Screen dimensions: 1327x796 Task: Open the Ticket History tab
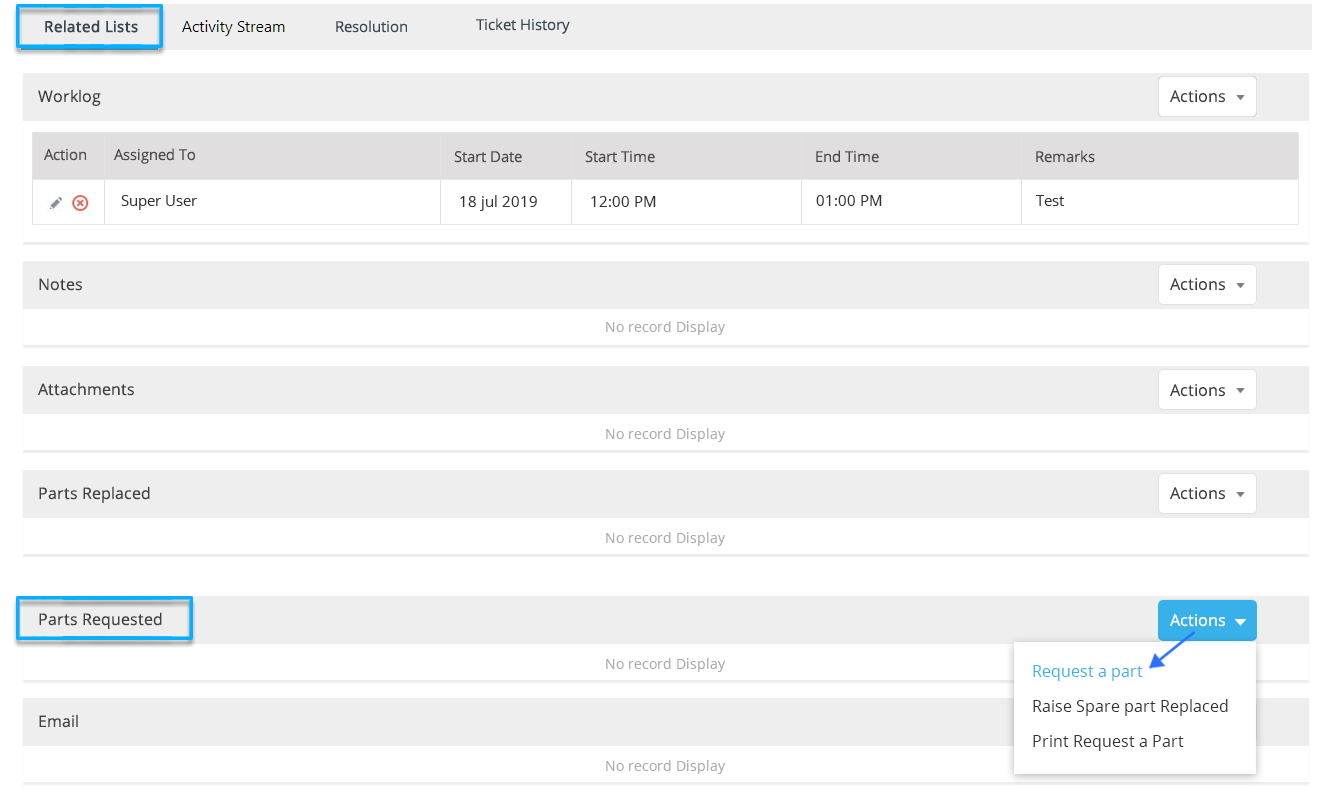pos(522,25)
